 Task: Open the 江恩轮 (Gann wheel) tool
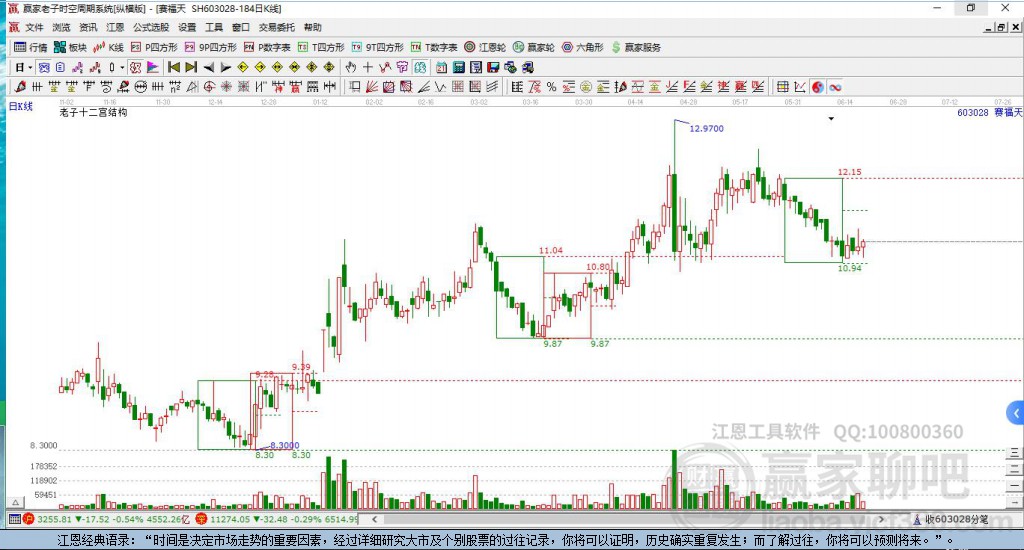click(485, 47)
